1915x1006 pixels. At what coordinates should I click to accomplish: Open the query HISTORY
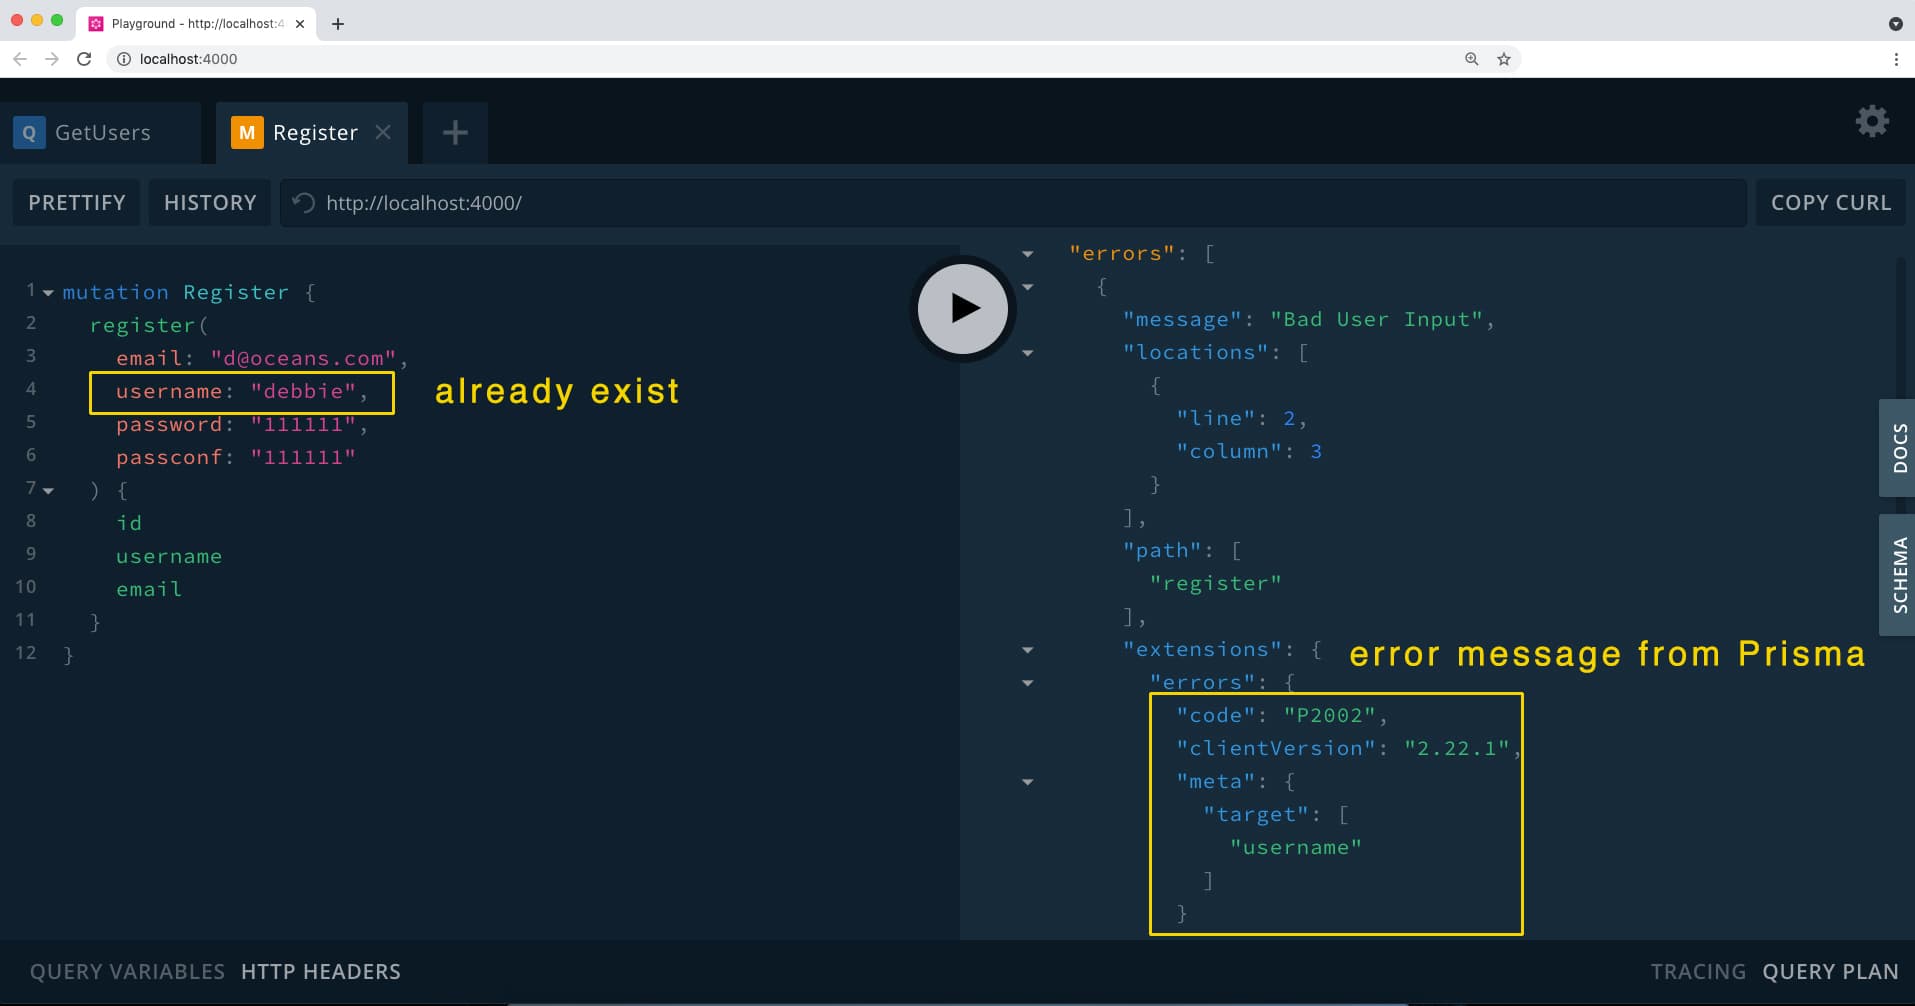point(209,202)
